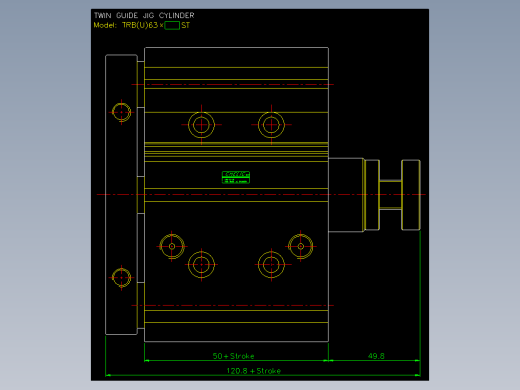
Task: Select the '50 + Stroke' dimension text
Action: point(233,356)
